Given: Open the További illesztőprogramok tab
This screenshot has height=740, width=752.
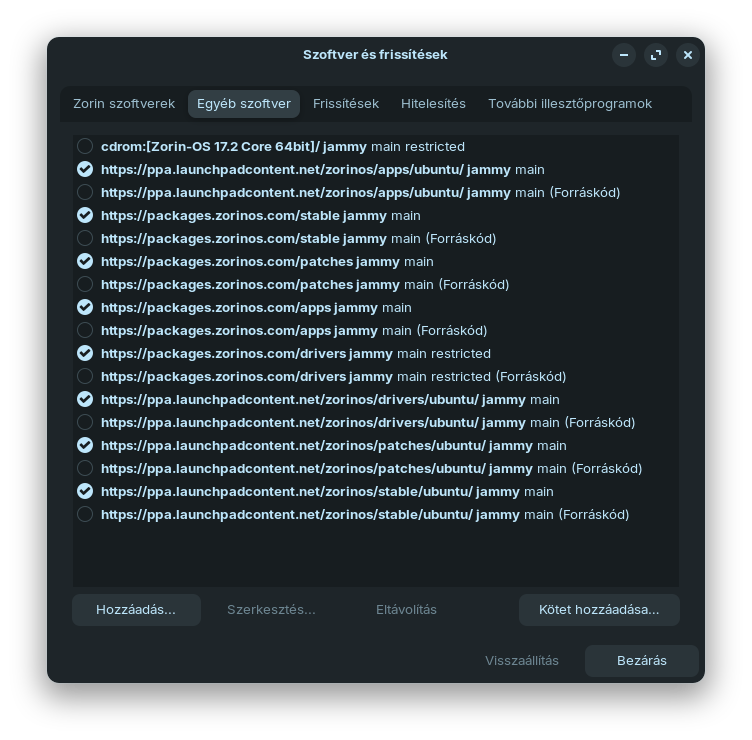Looking at the screenshot, I should coord(570,104).
